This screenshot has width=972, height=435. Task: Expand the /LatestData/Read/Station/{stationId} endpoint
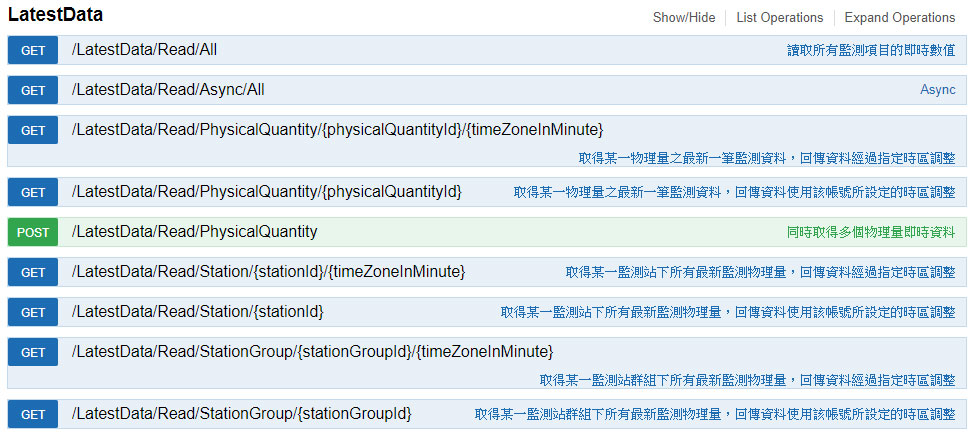click(x=197, y=312)
